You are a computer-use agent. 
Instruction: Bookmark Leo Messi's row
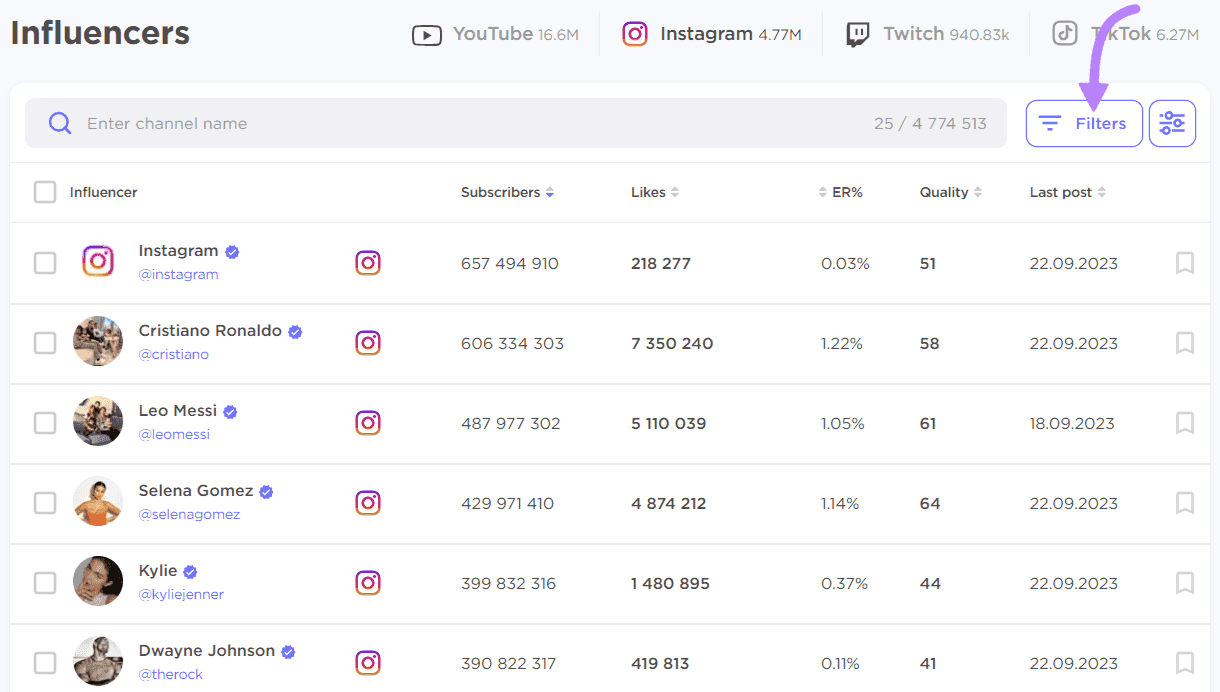(1185, 423)
